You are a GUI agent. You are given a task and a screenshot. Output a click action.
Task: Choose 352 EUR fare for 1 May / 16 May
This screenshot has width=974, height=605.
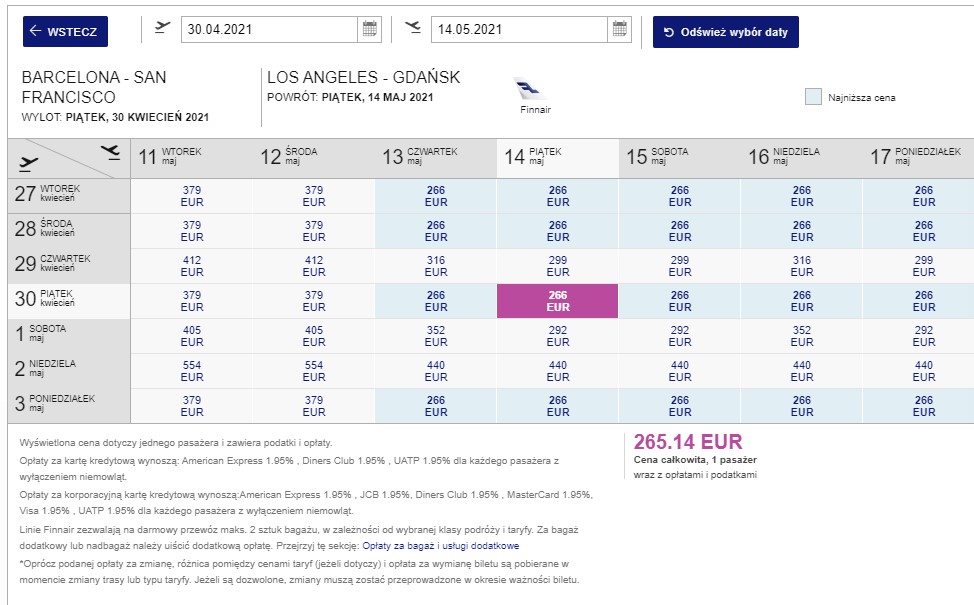point(802,336)
